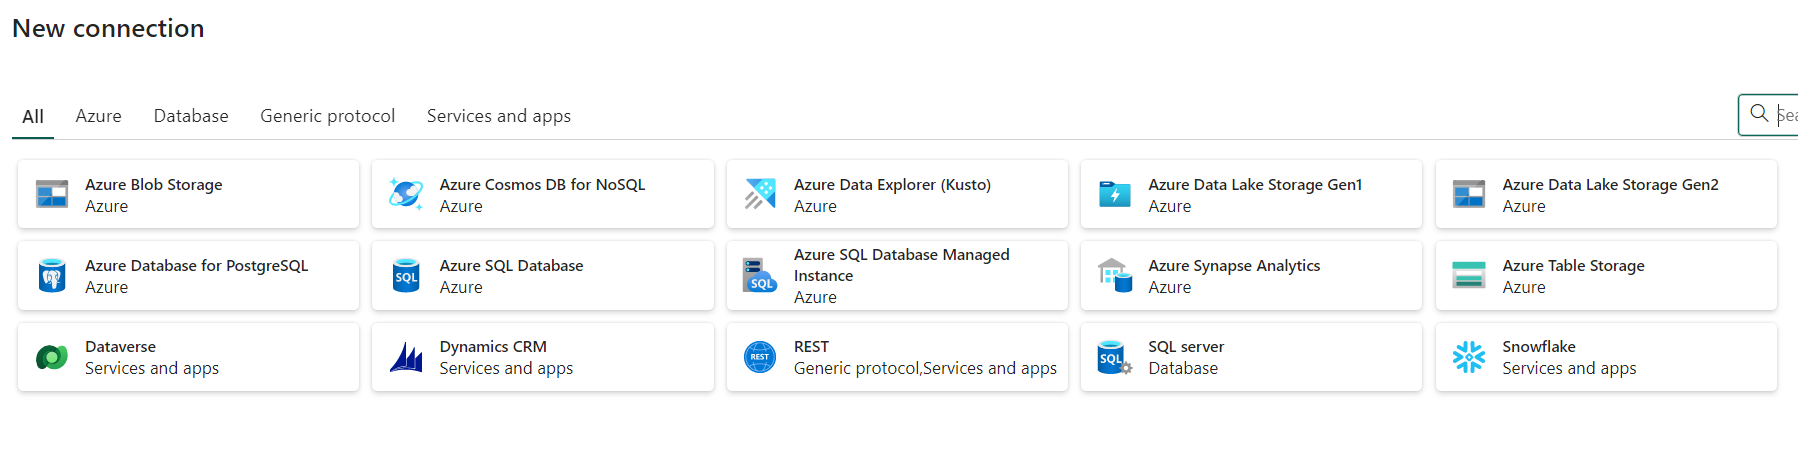Screen dimensions: 1798x475
Task: Click the Snowflake snowflake icon
Action: [1468, 357]
